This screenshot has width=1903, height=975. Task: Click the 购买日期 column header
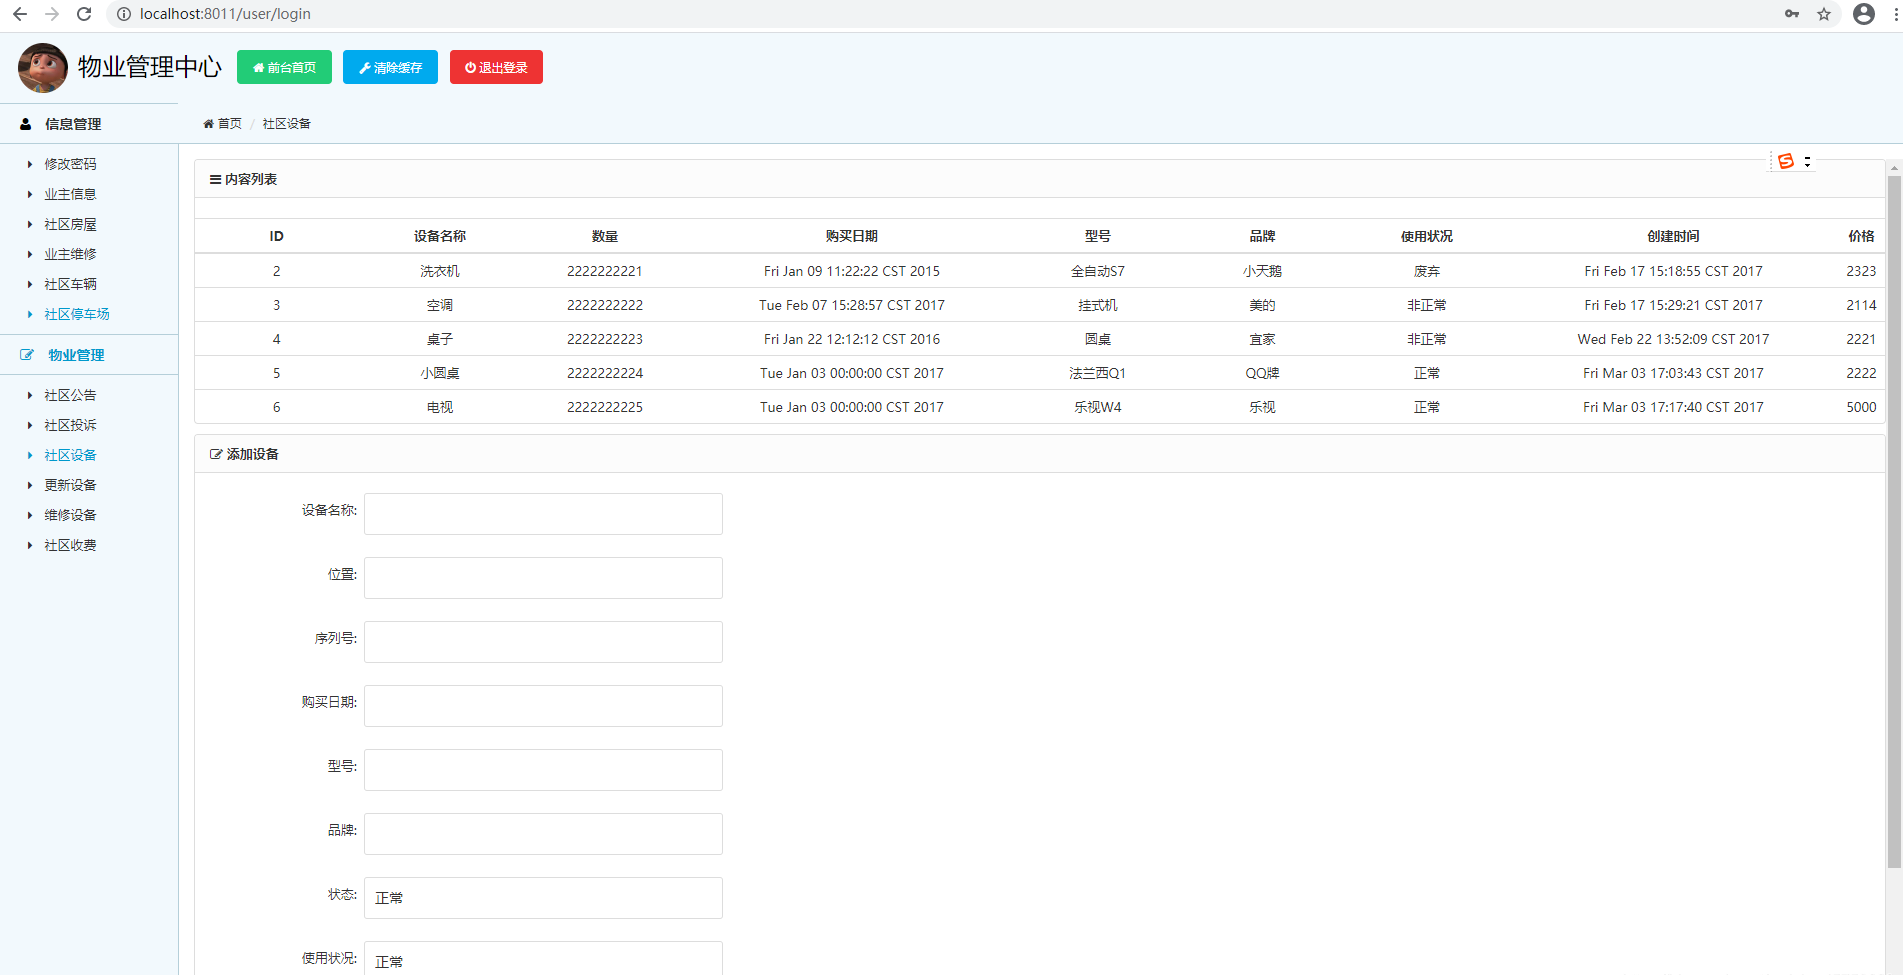[x=852, y=236]
